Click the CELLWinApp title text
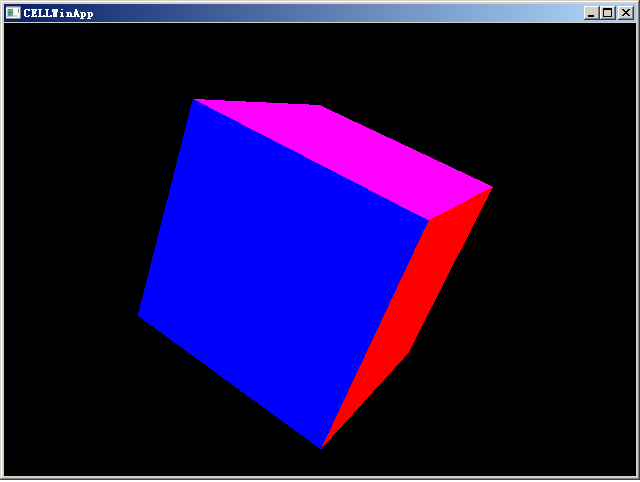 (x=58, y=13)
